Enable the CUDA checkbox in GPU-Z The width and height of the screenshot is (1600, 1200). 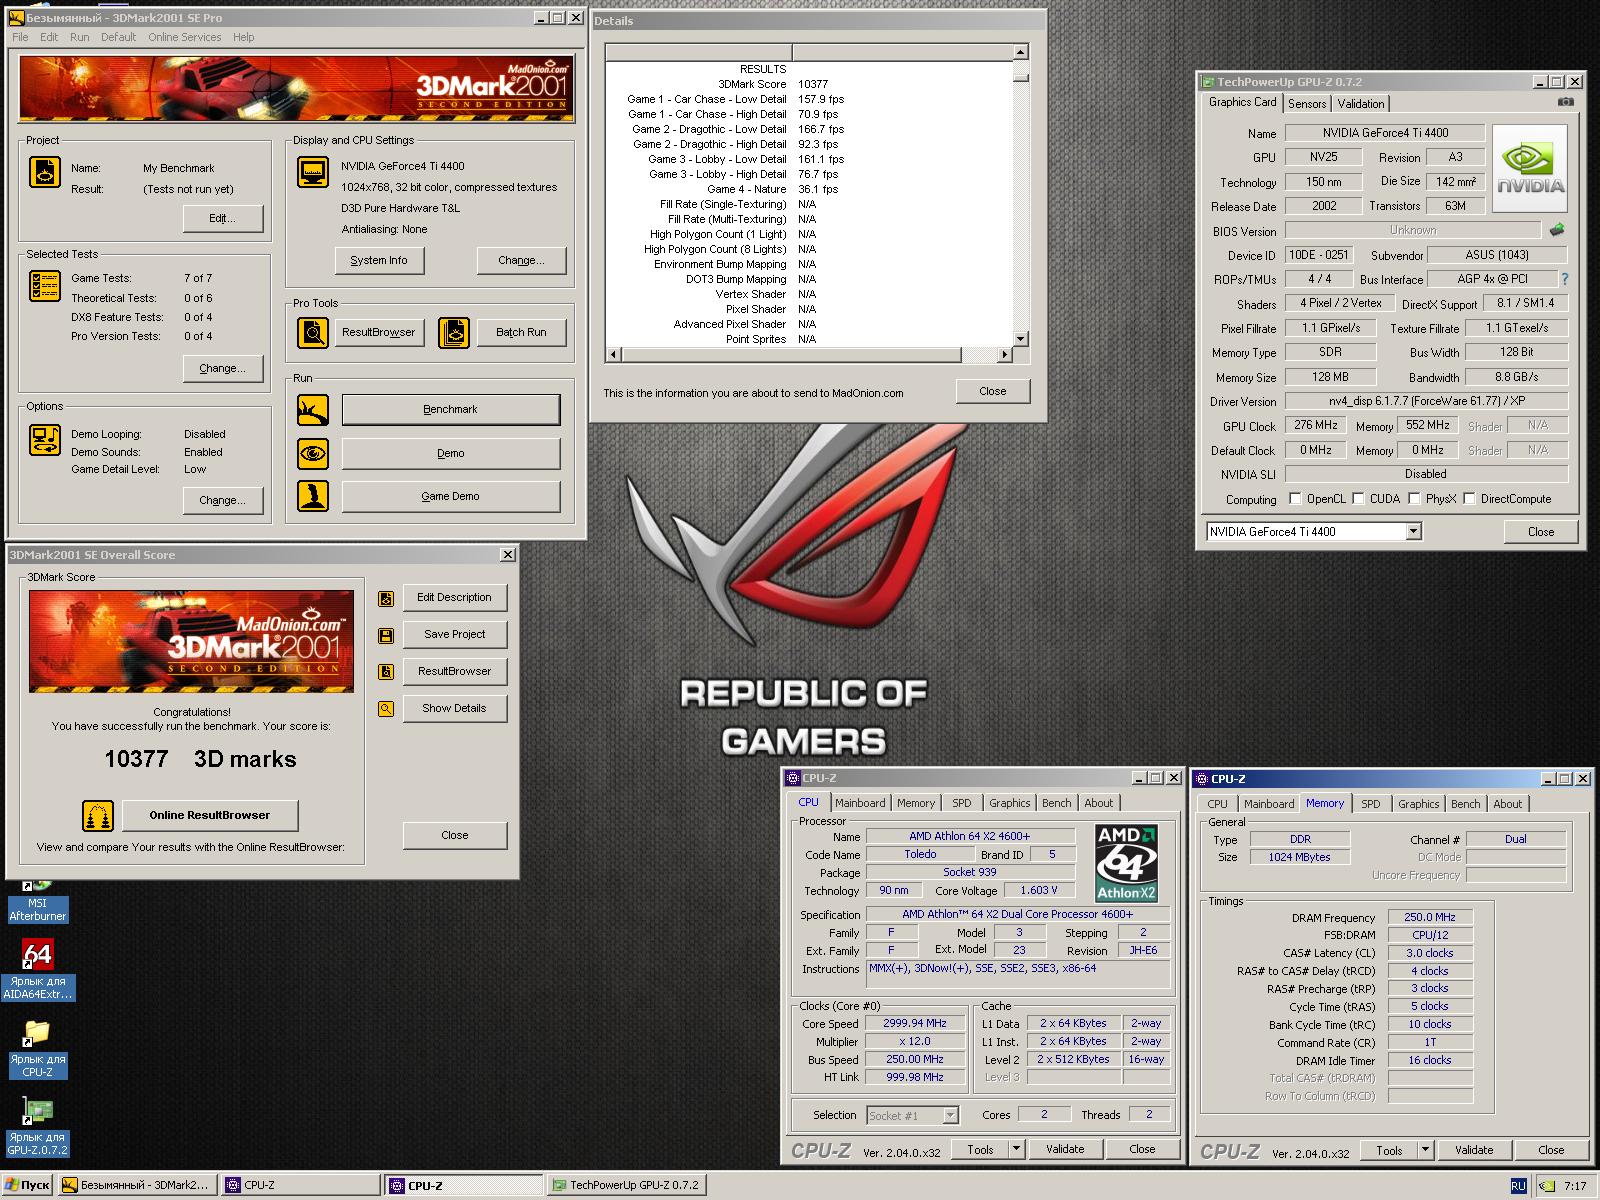(x=1358, y=498)
